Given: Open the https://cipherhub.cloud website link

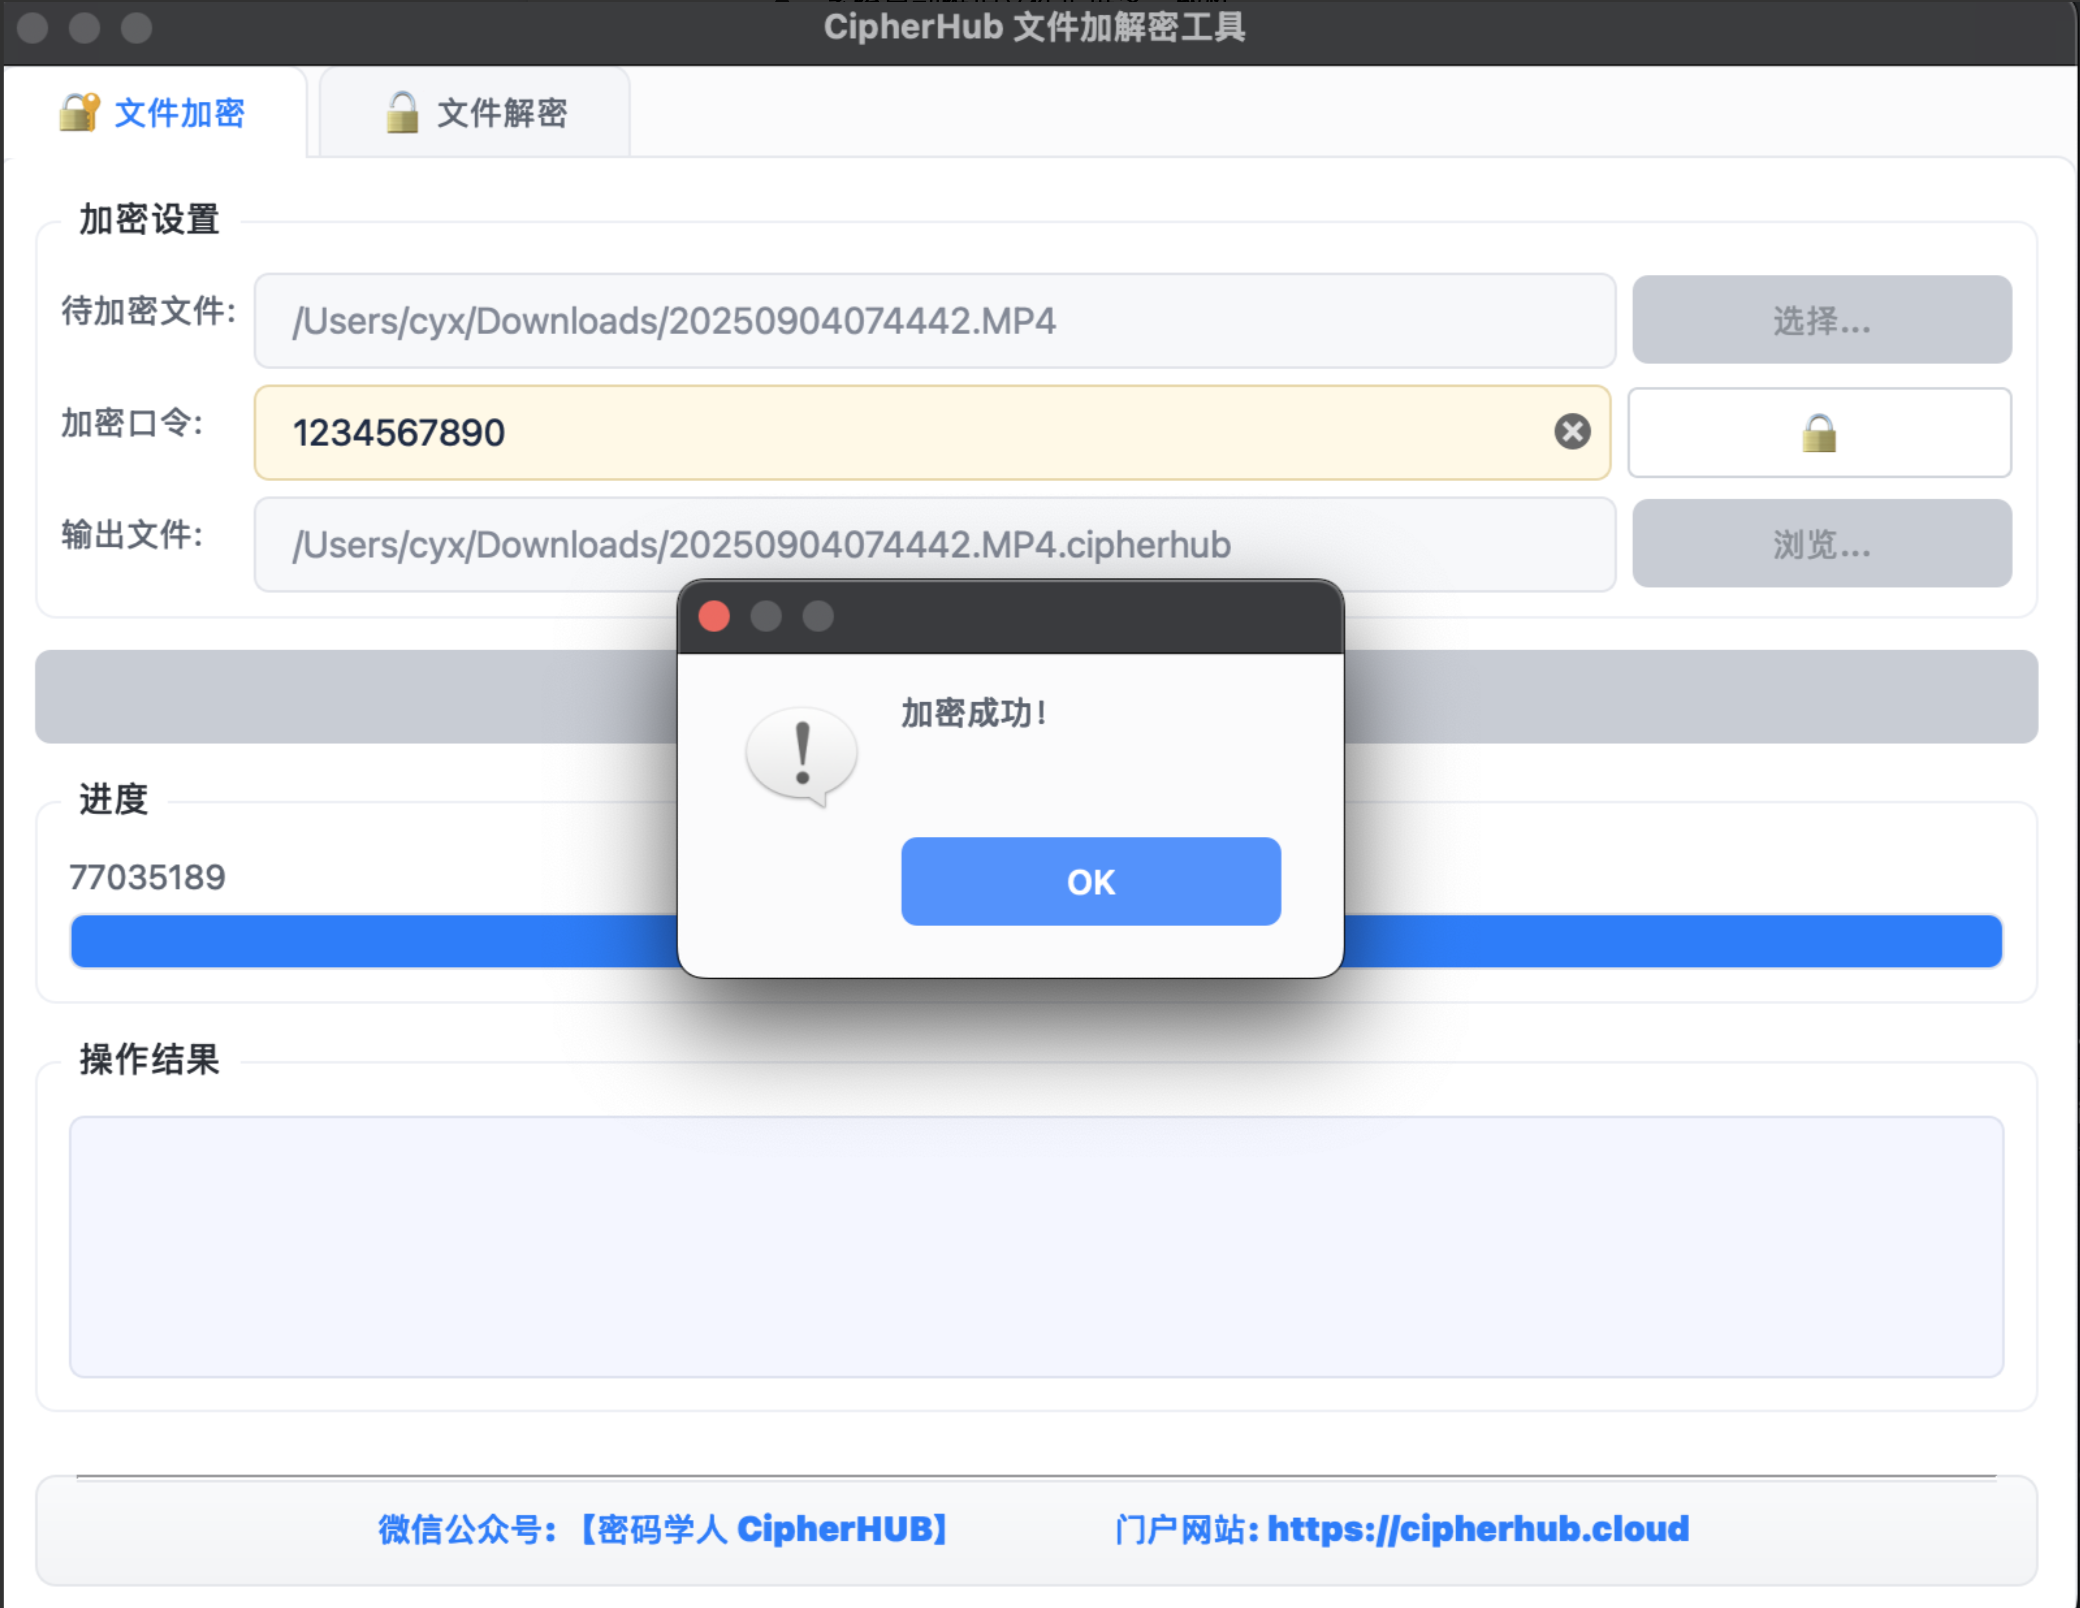Looking at the screenshot, I should [x=1476, y=1529].
